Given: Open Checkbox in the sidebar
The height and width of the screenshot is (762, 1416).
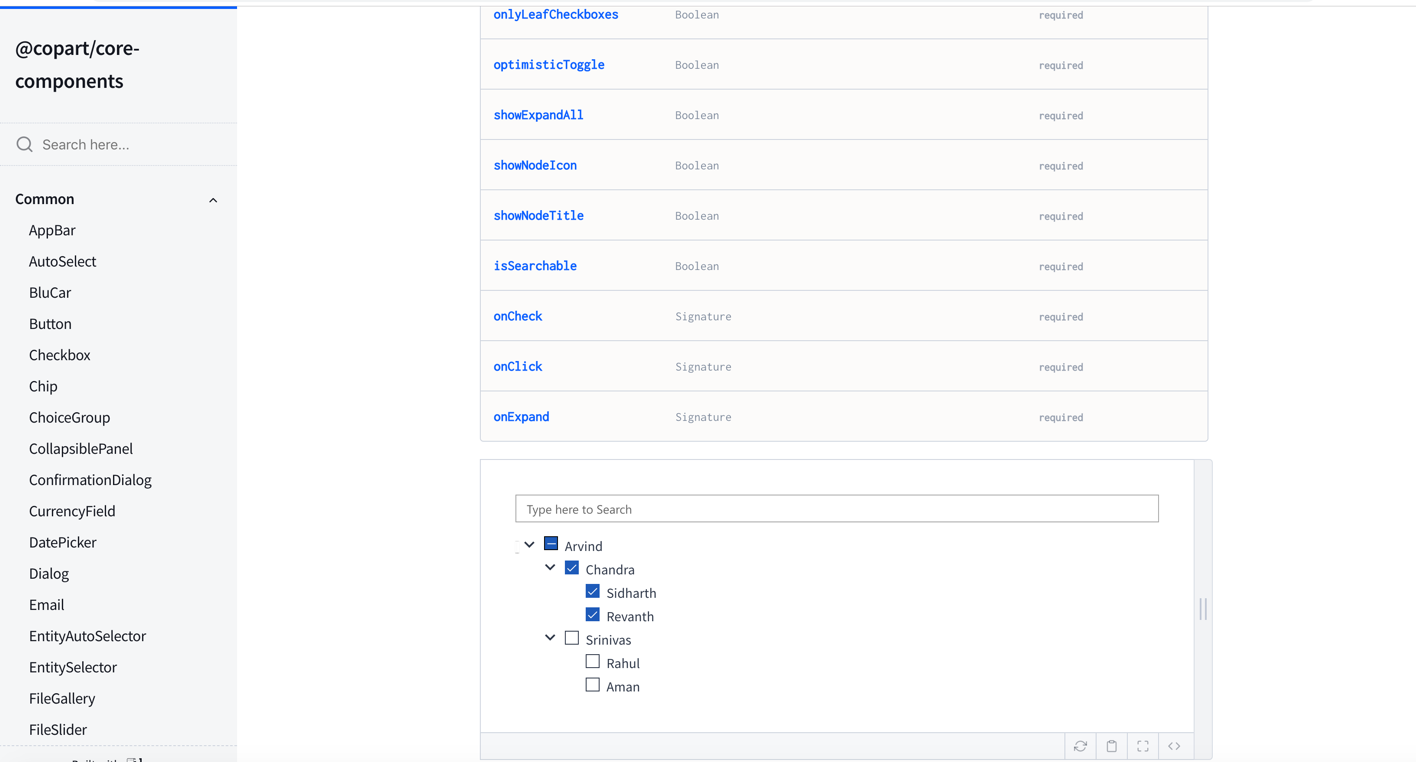Looking at the screenshot, I should tap(60, 355).
